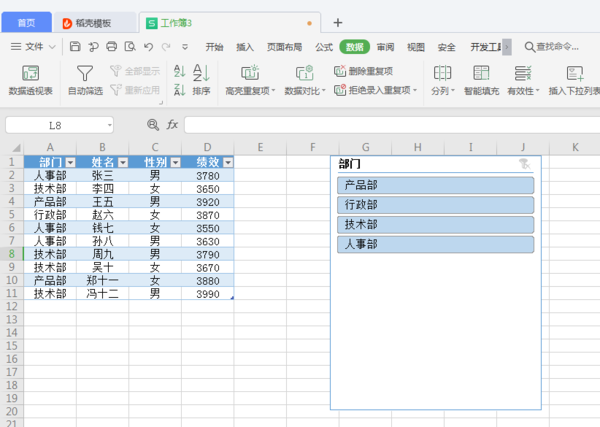Screen dimensions: 600x427
Task: Switch to the 首页 home tab
Action: (x=26, y=23)
